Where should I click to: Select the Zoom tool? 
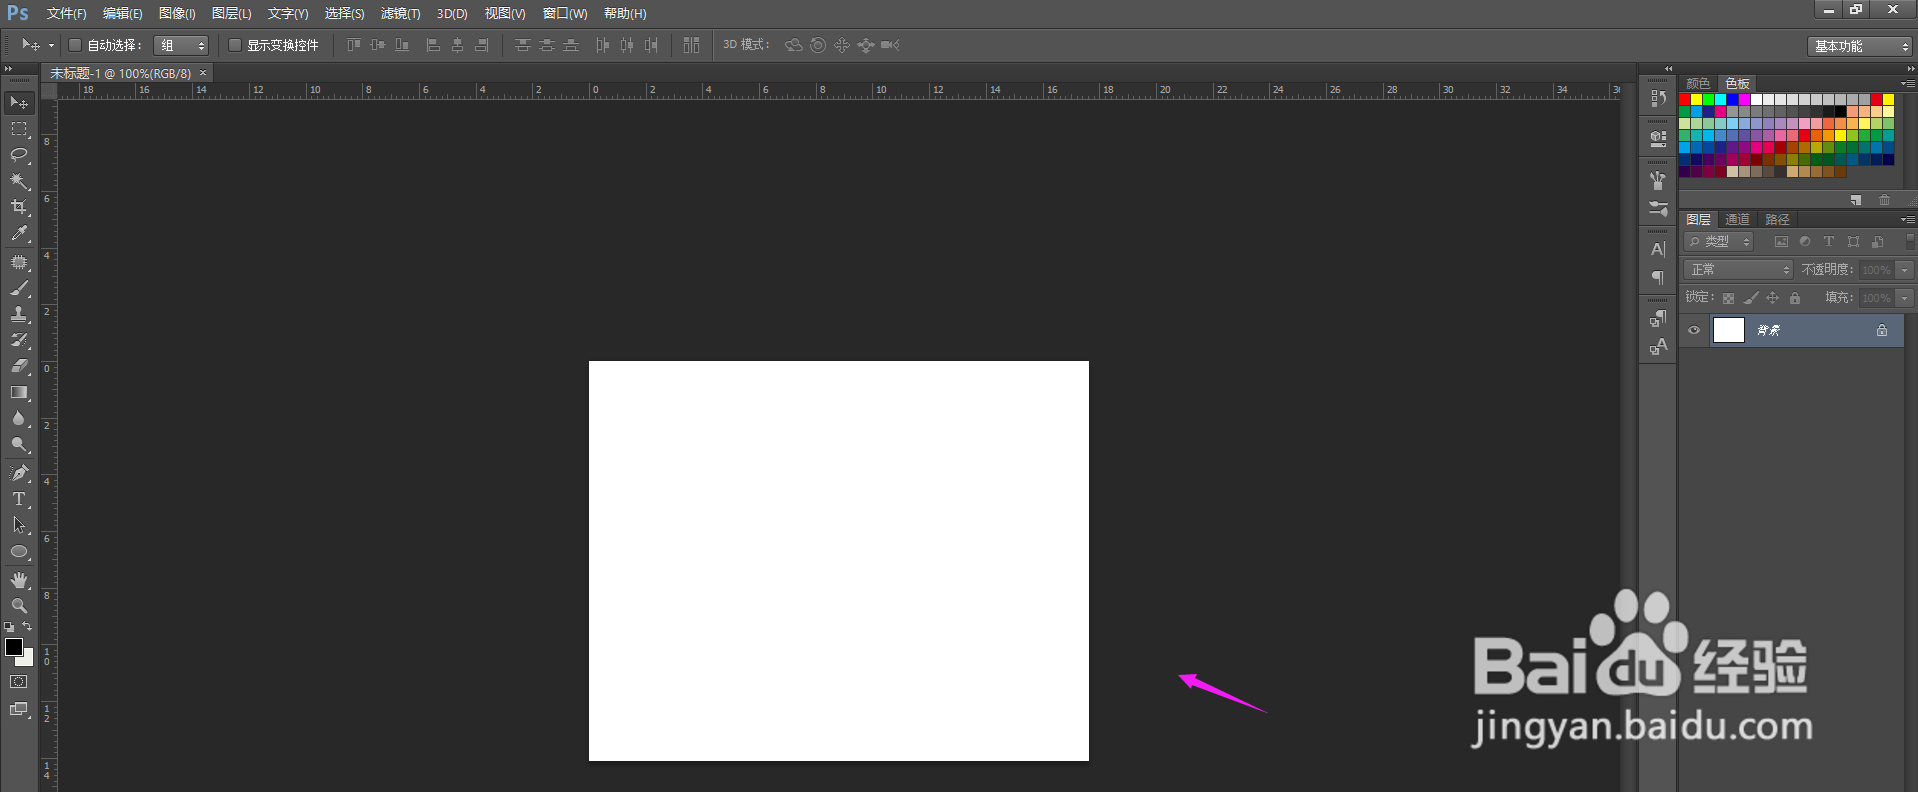[19, 606]
